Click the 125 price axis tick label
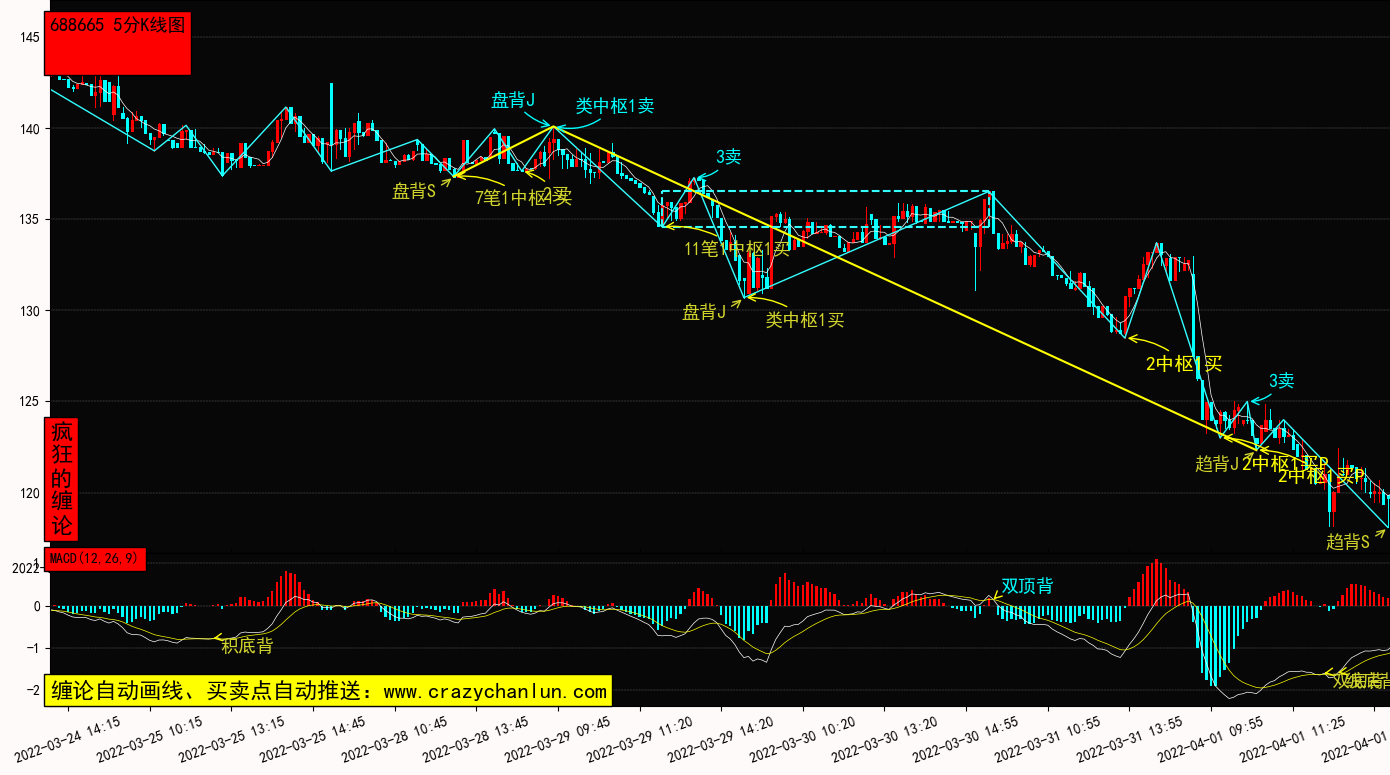Image resolution: width=1390 pixels, height=775 pixels. pos(29,402)
